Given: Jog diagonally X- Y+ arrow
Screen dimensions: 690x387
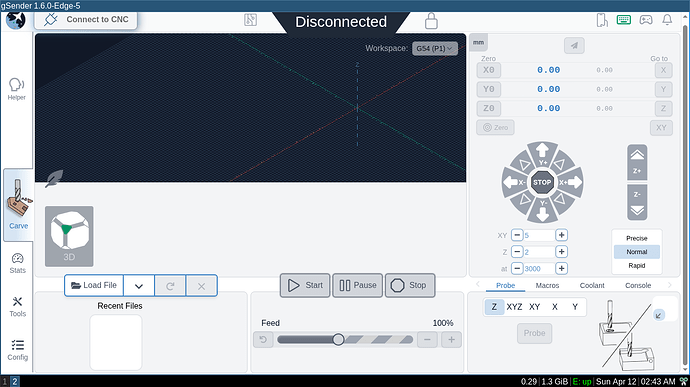Looking at the screenshot, I should click(524, 165).
